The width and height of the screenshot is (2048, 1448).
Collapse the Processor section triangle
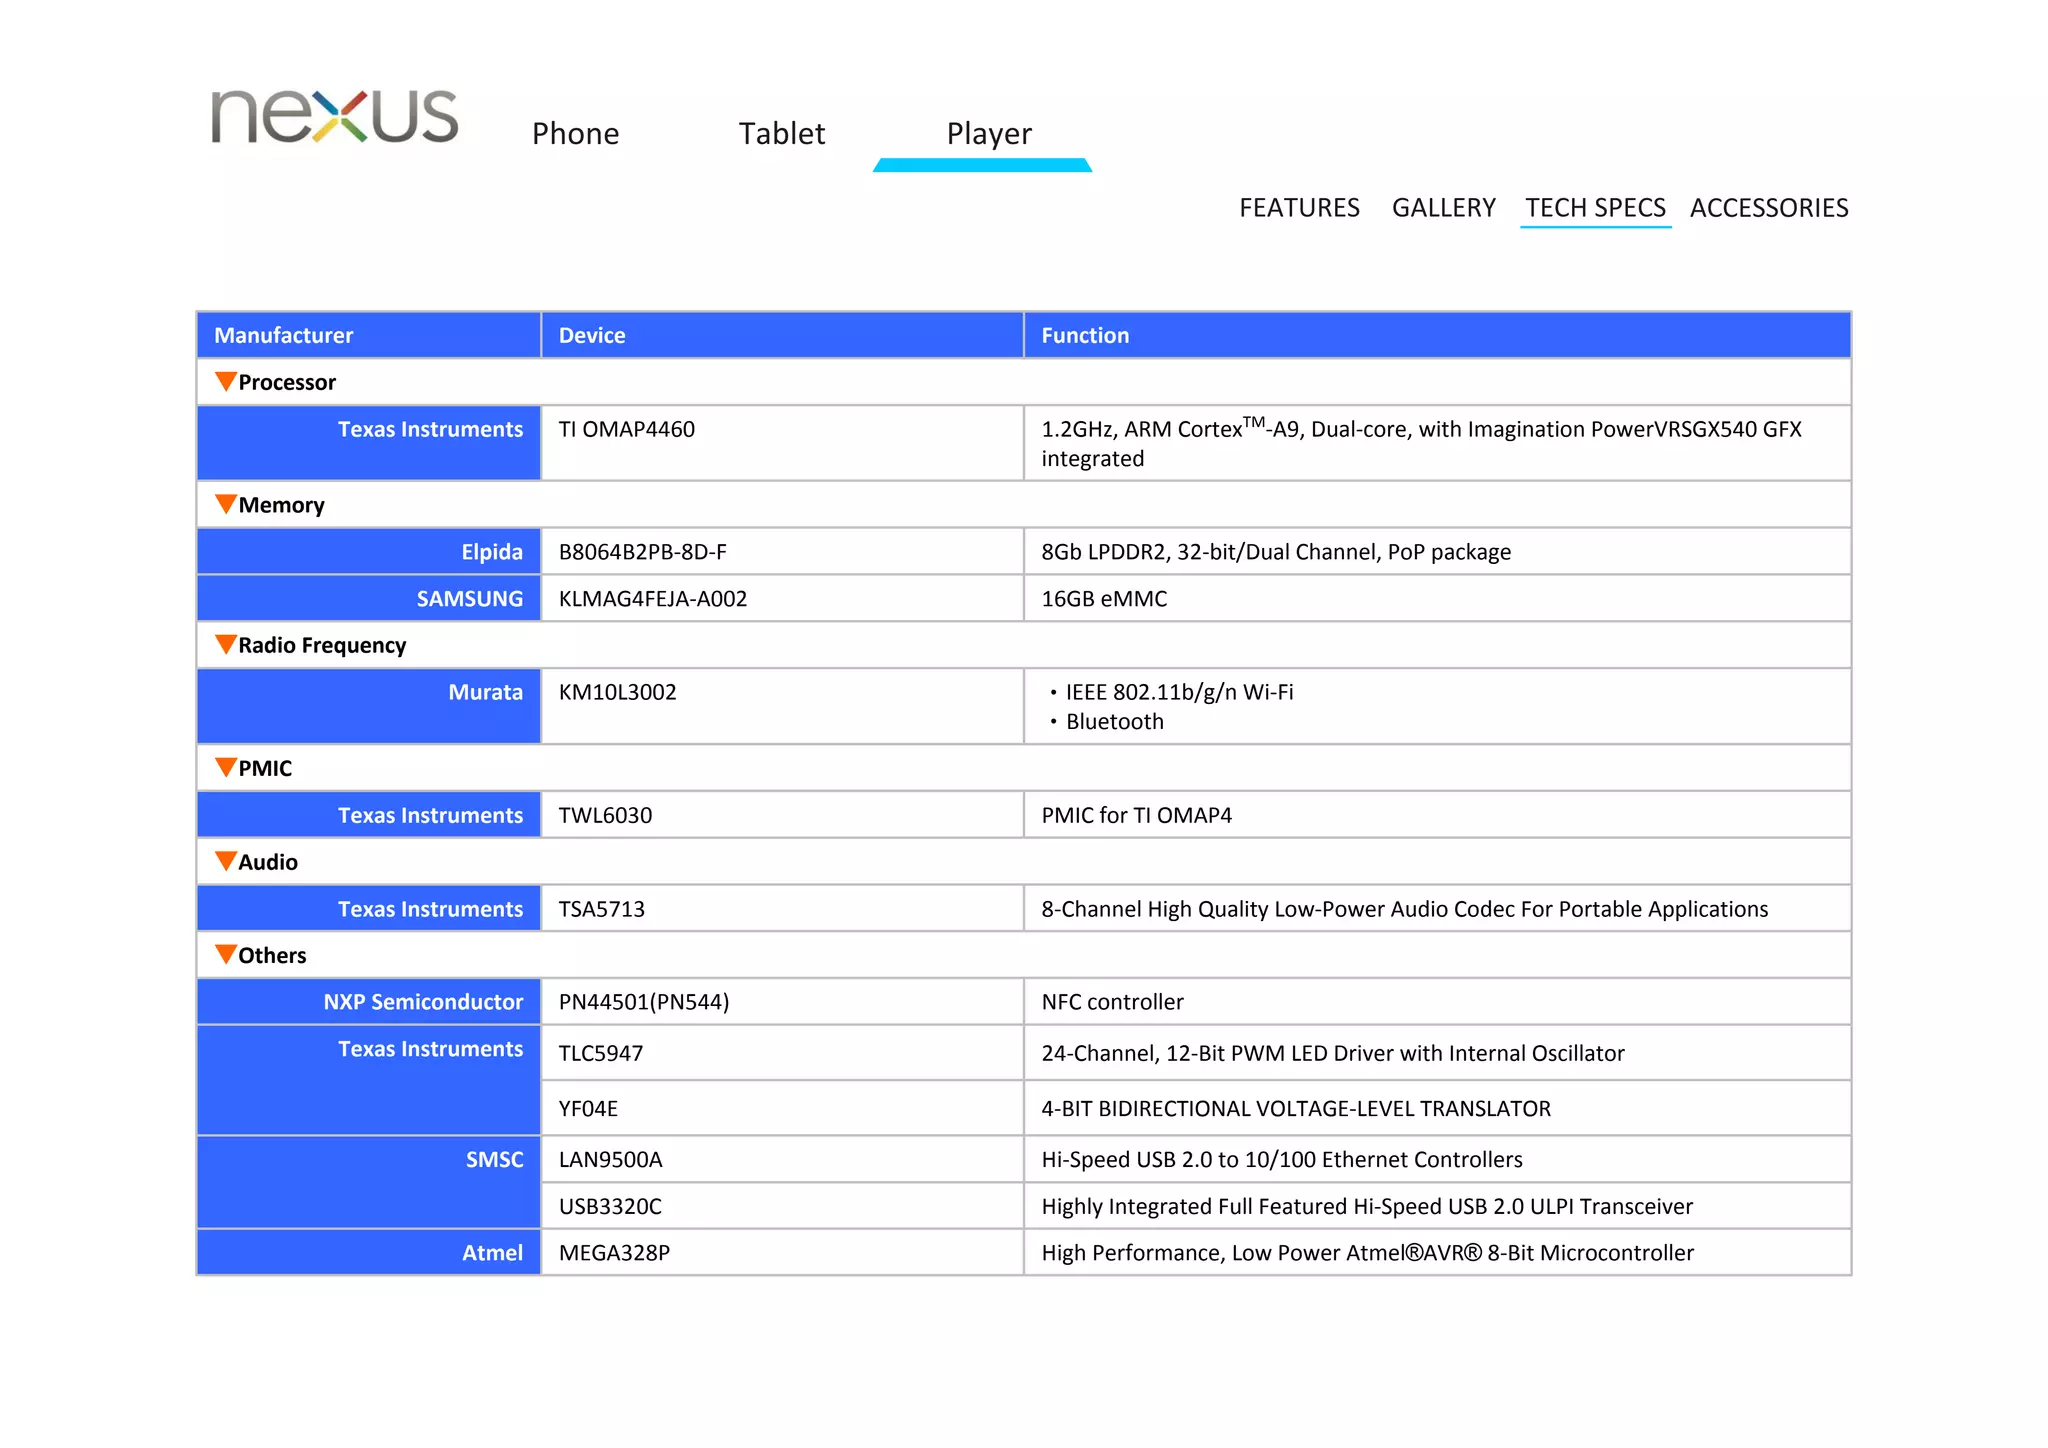226,381
